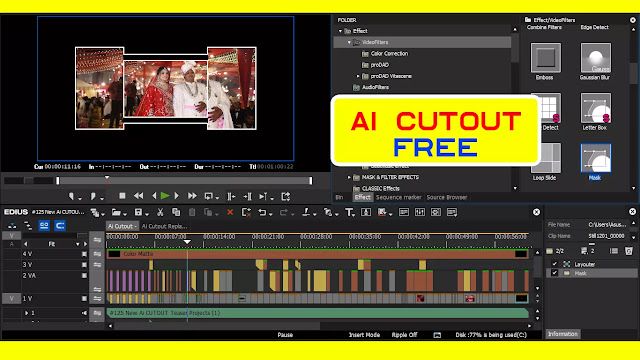The width and height of the screenshot is (640, 360).
Task: Open the audio mixer icon
Action: coord(420,212)
